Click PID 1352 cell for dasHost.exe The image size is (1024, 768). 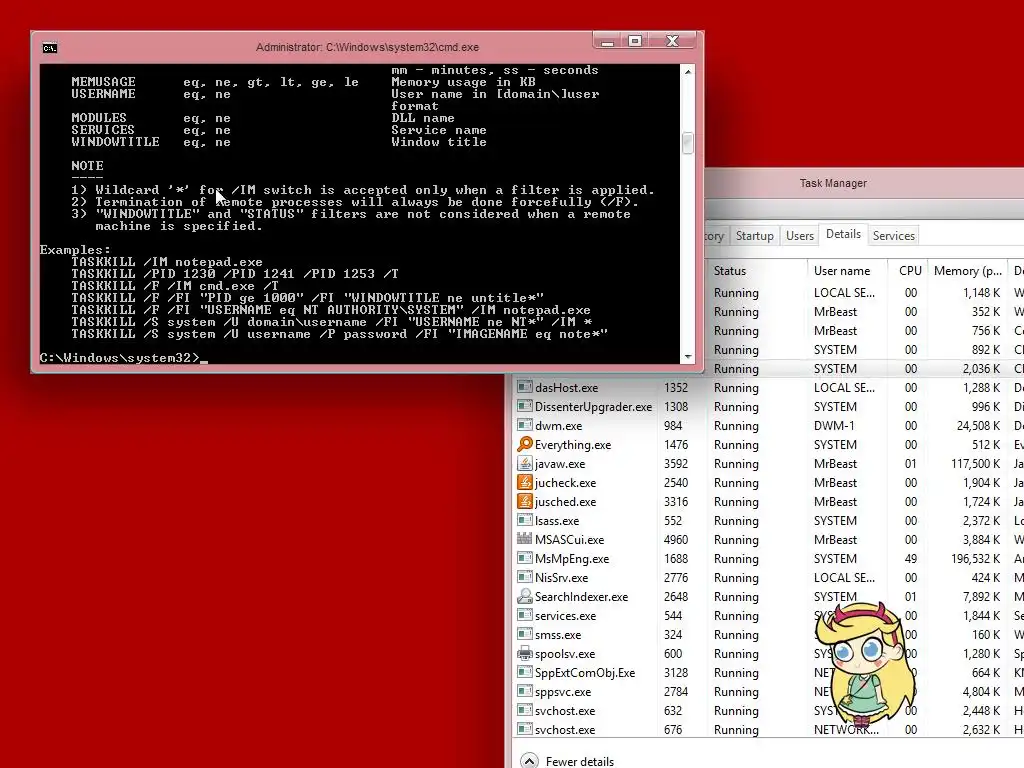[676, 388]
